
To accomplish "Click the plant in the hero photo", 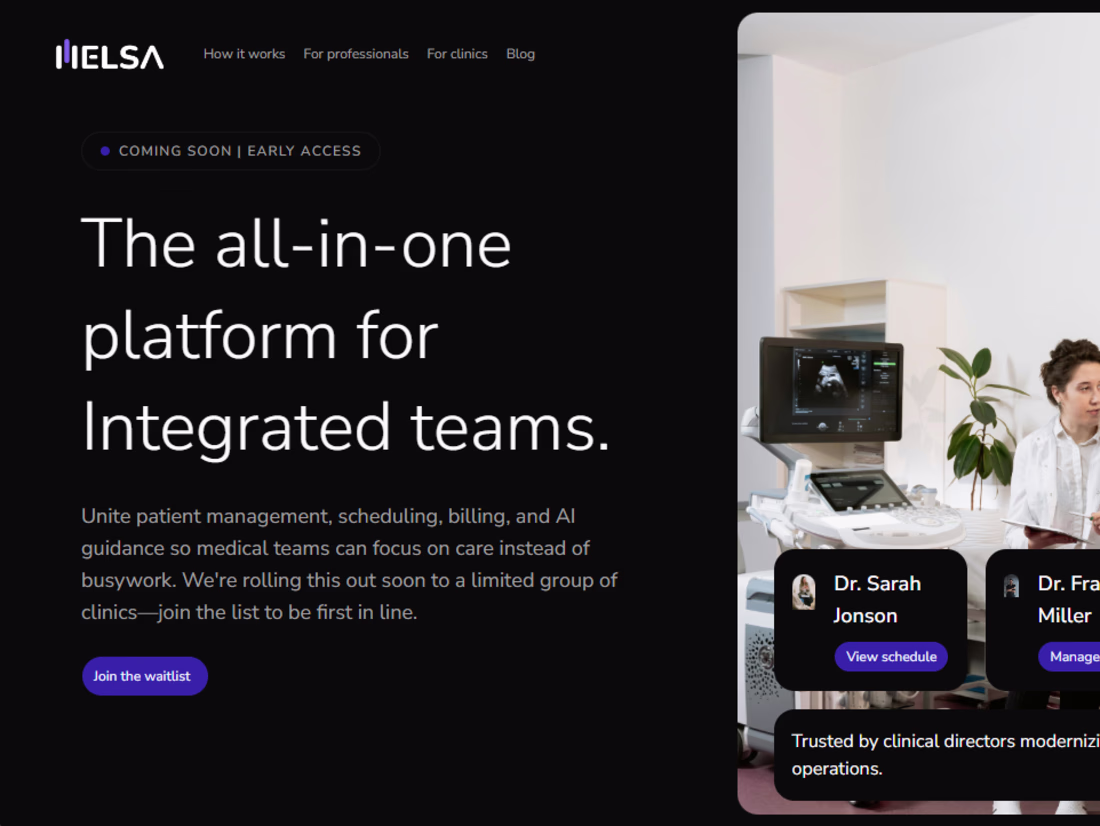I will [981, 421].
